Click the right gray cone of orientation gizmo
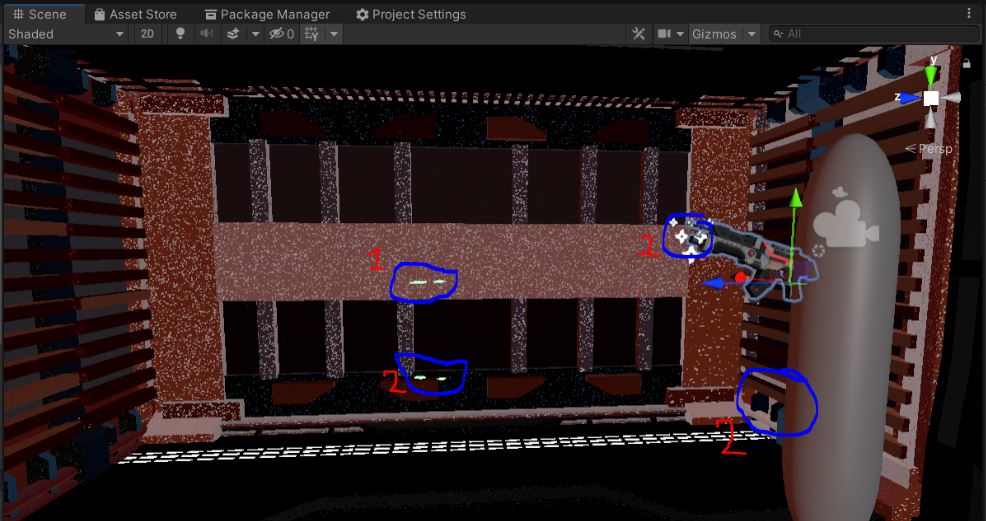Viewport: 986px width, 521px height. coord(953,97)
